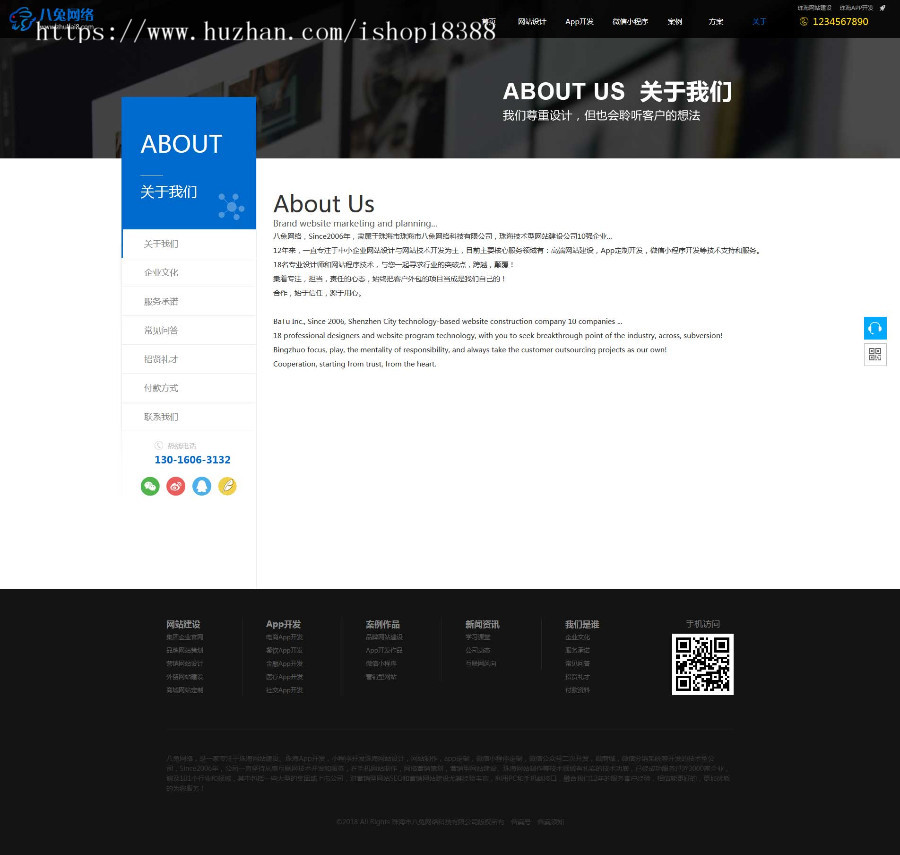The image size is (900, 855).
Task: Click the top-bar App开发 link beside rocket
Action: coord(856,8)
